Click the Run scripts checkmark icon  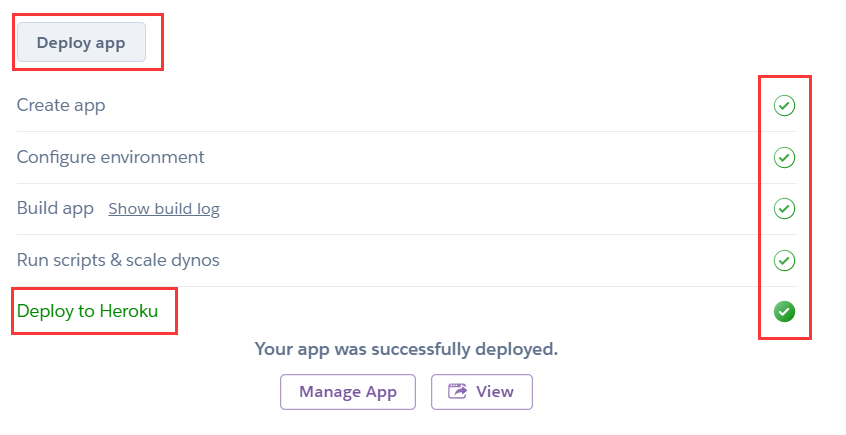click(784, 260)
